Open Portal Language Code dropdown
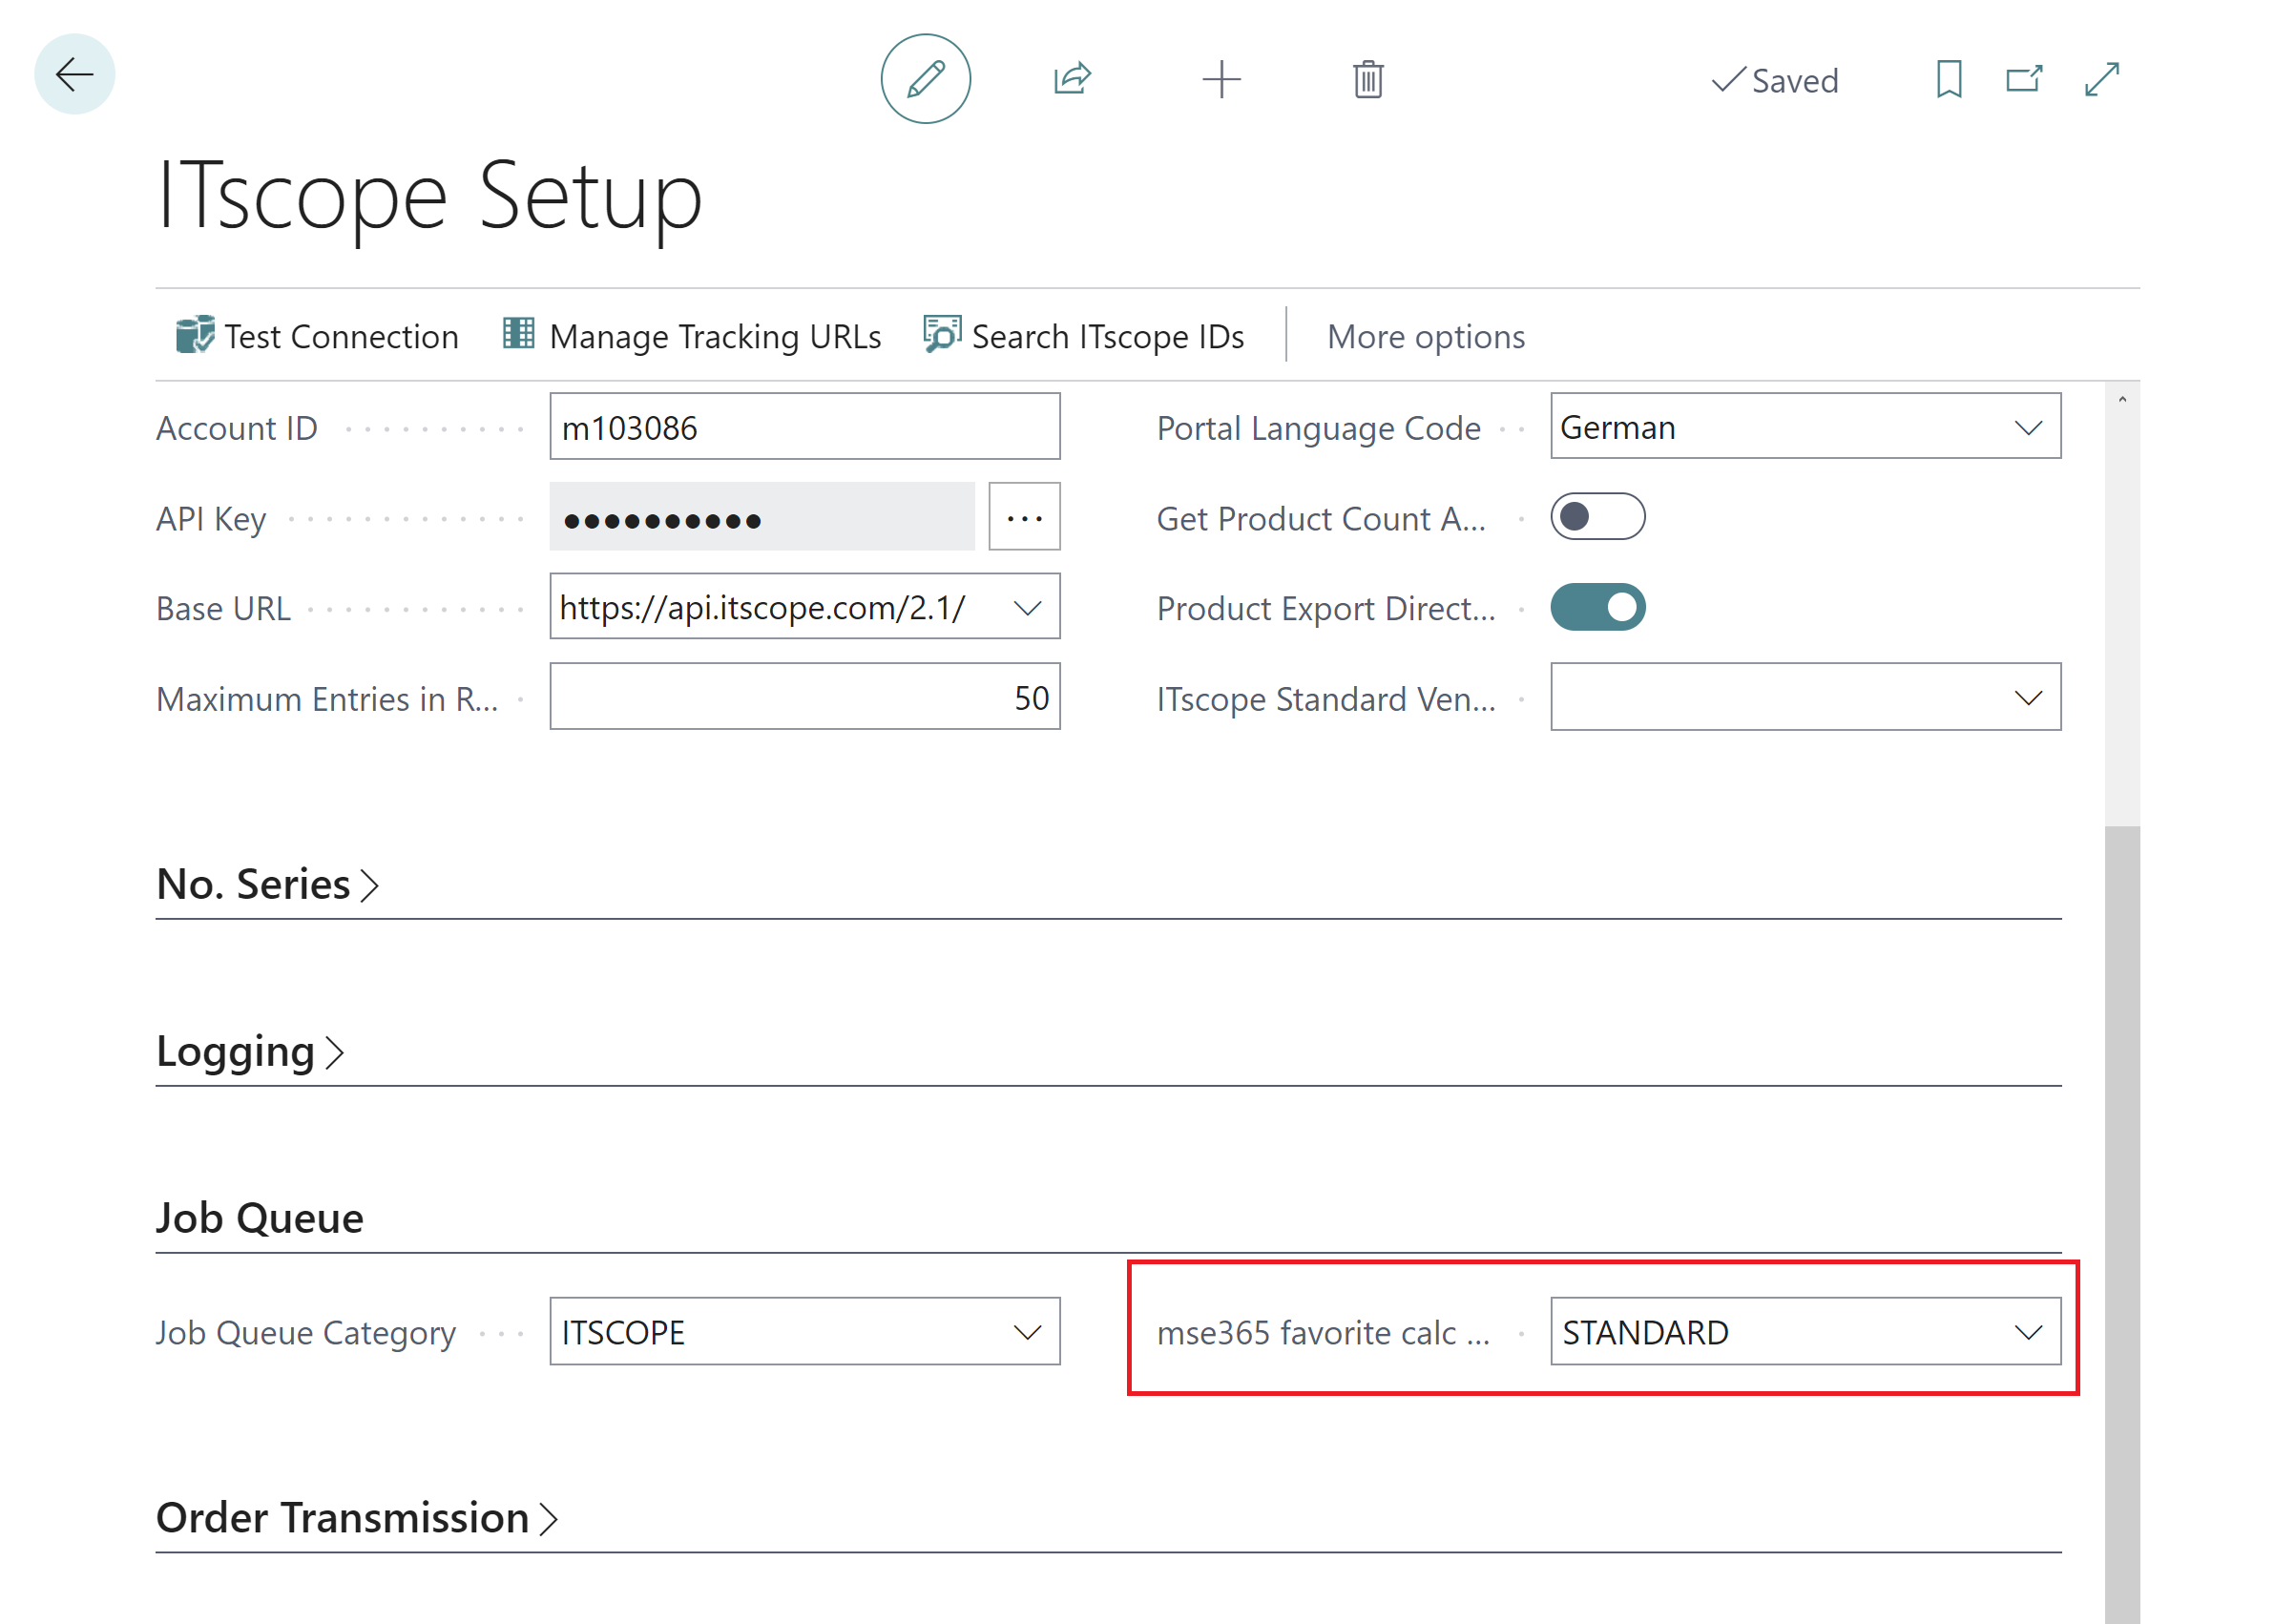Image resolution: width=2295 pixels, height=1624 pixels. [x=2027, y=428]
